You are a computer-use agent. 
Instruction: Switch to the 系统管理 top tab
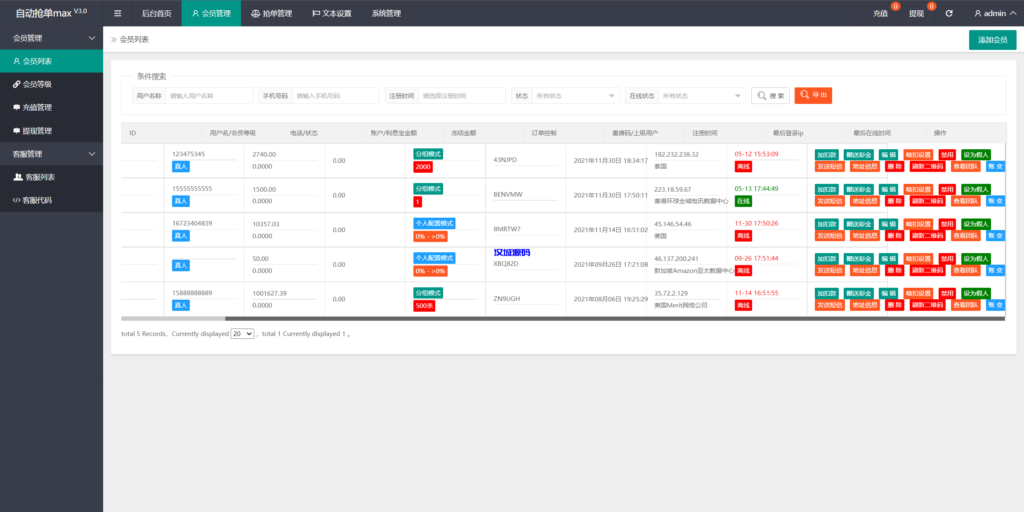(385, 14)
